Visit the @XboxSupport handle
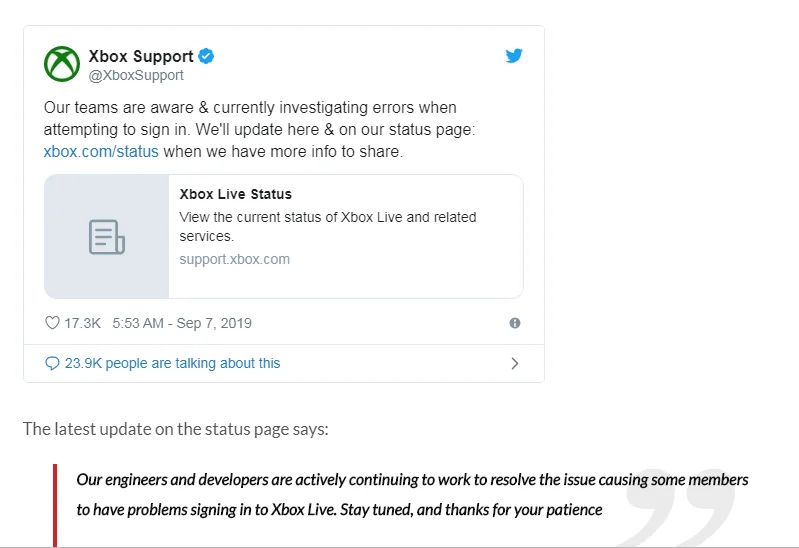The height and width of the screenshot is (548, 799). click(136, 75)
